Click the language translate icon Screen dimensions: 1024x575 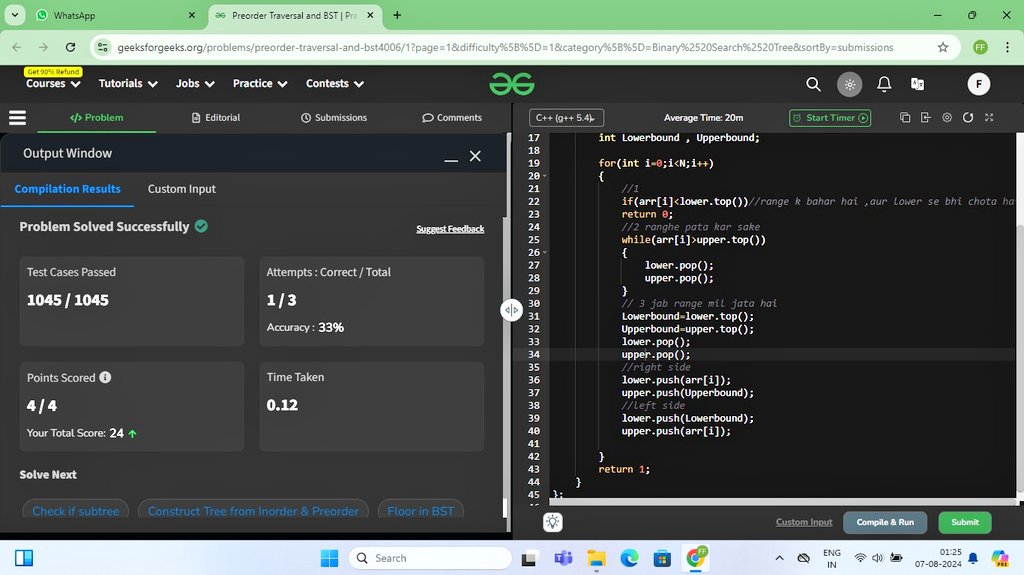click(x=918, y=84)
